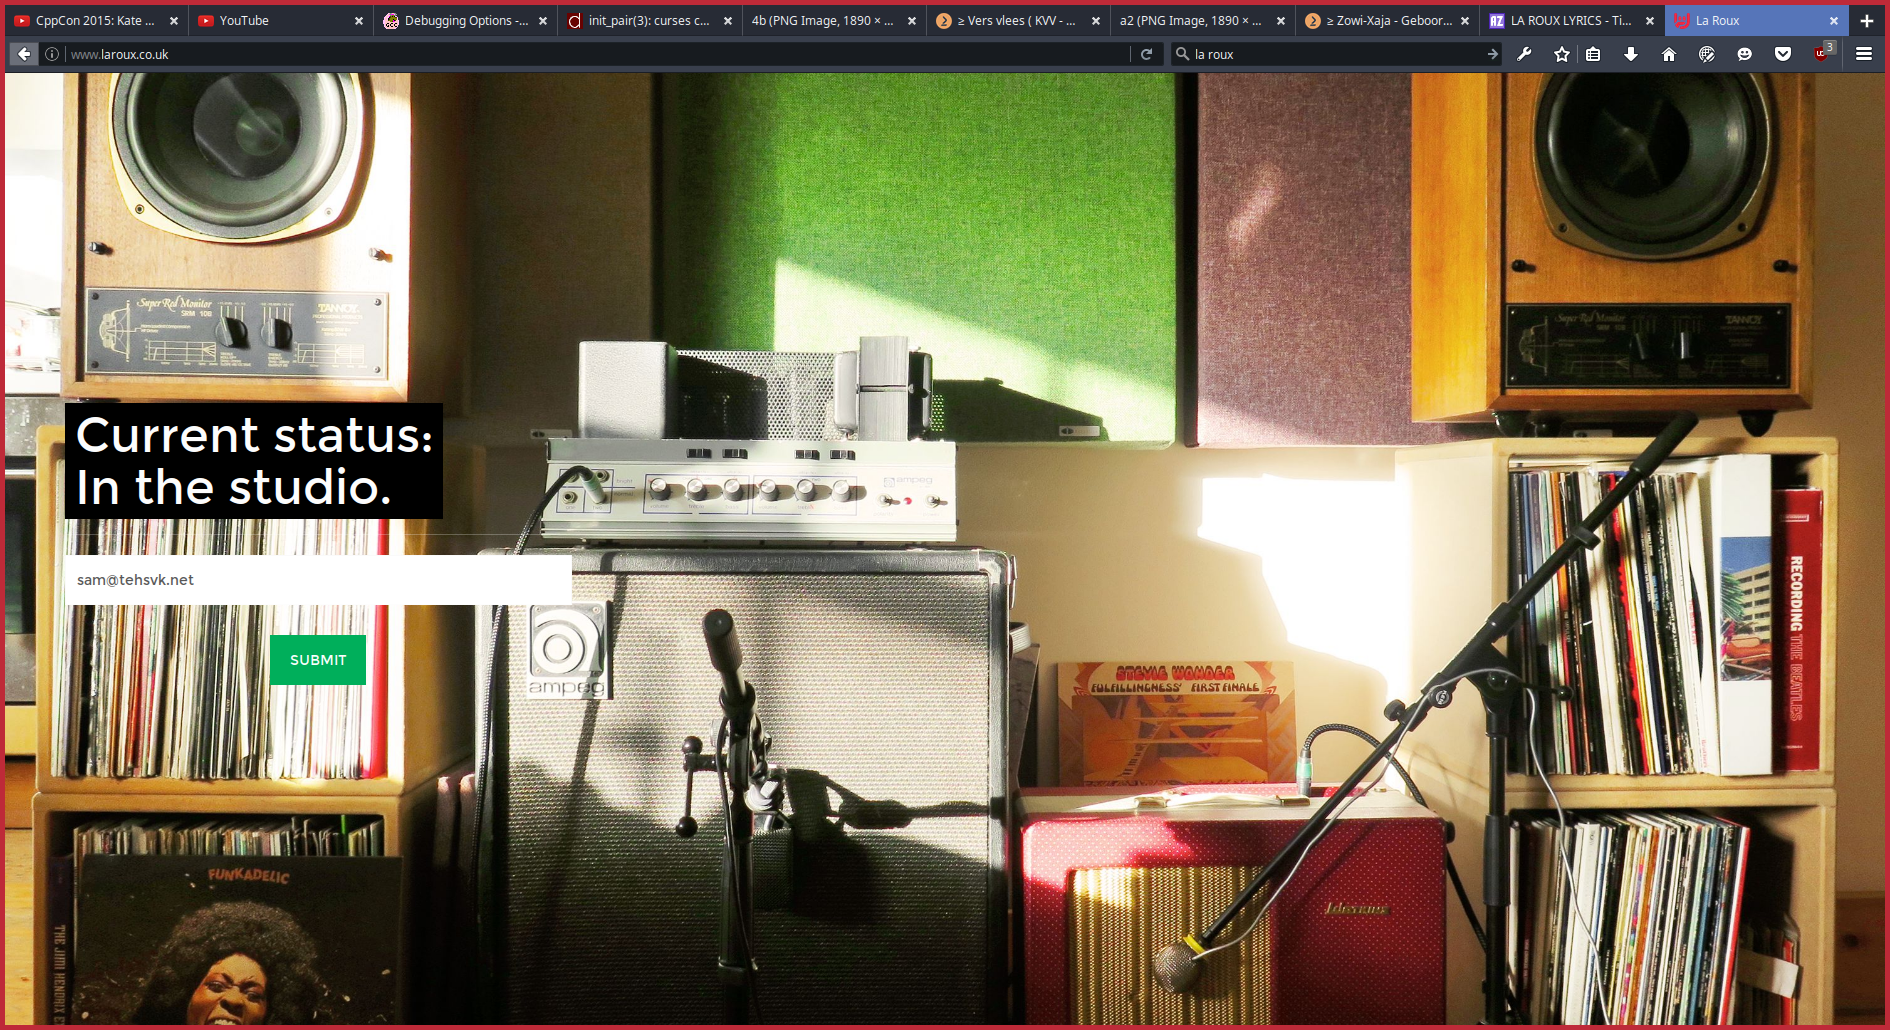Reload the current page
Viewport: 1890px width, 1030px height.
pos(1147,54)
